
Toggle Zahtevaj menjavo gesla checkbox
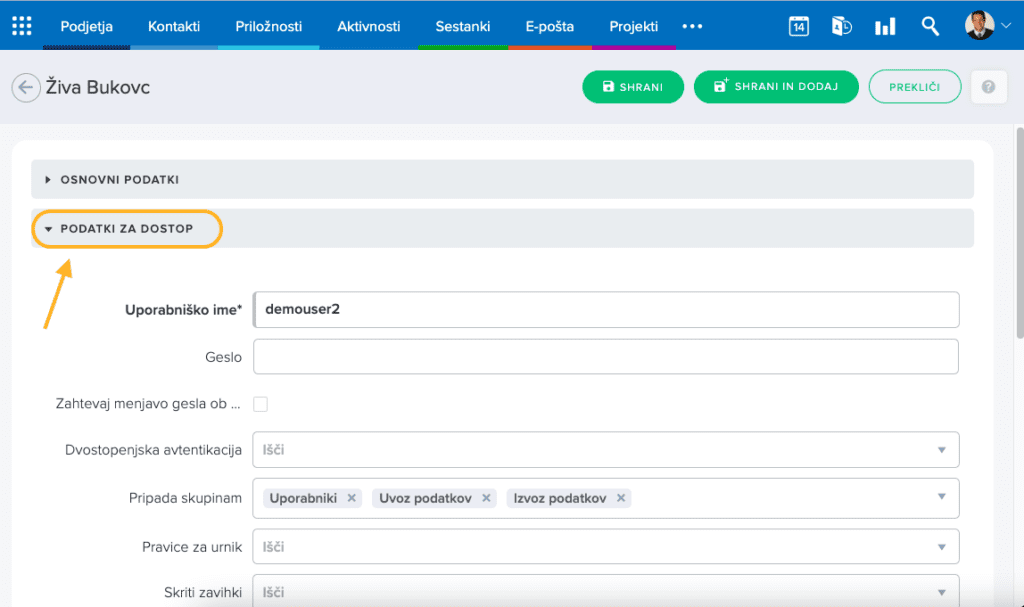[260, 404]
